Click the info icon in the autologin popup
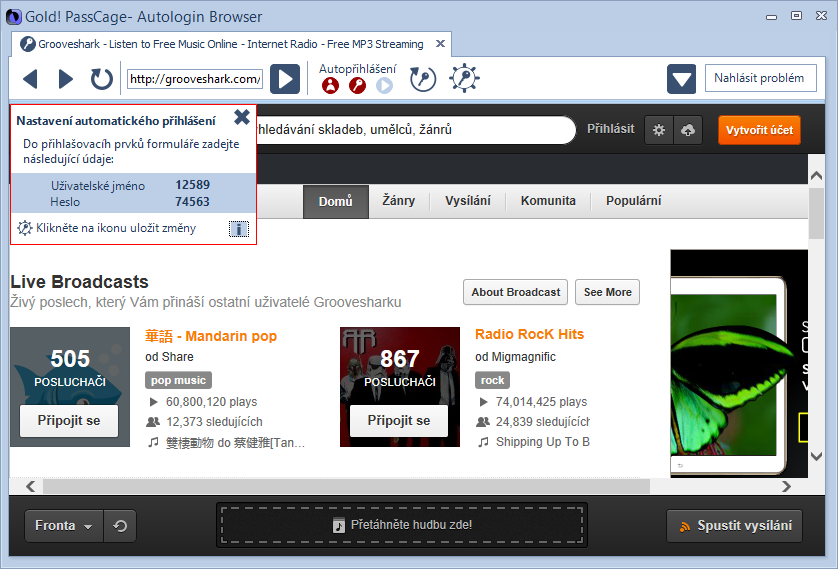The height and width of the screenshot is (569, 838). tap(239, 229)
